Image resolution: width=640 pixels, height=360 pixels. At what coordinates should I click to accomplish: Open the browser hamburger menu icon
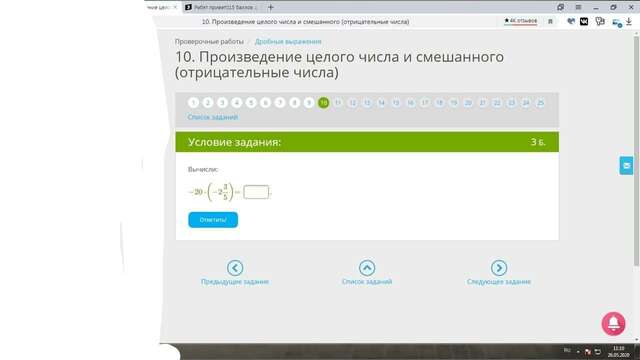click(578, 7)
